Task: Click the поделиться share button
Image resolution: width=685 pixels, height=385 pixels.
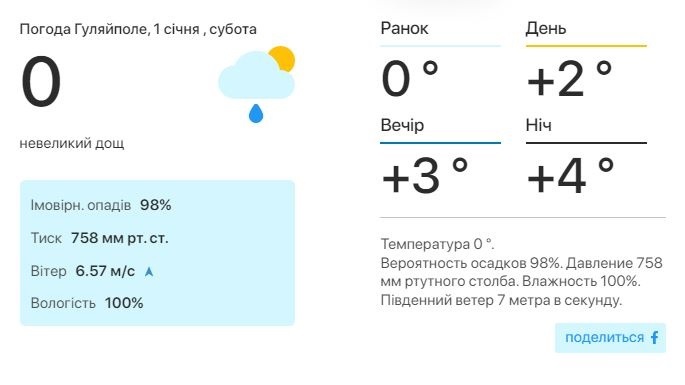Action: pos(610,338)
